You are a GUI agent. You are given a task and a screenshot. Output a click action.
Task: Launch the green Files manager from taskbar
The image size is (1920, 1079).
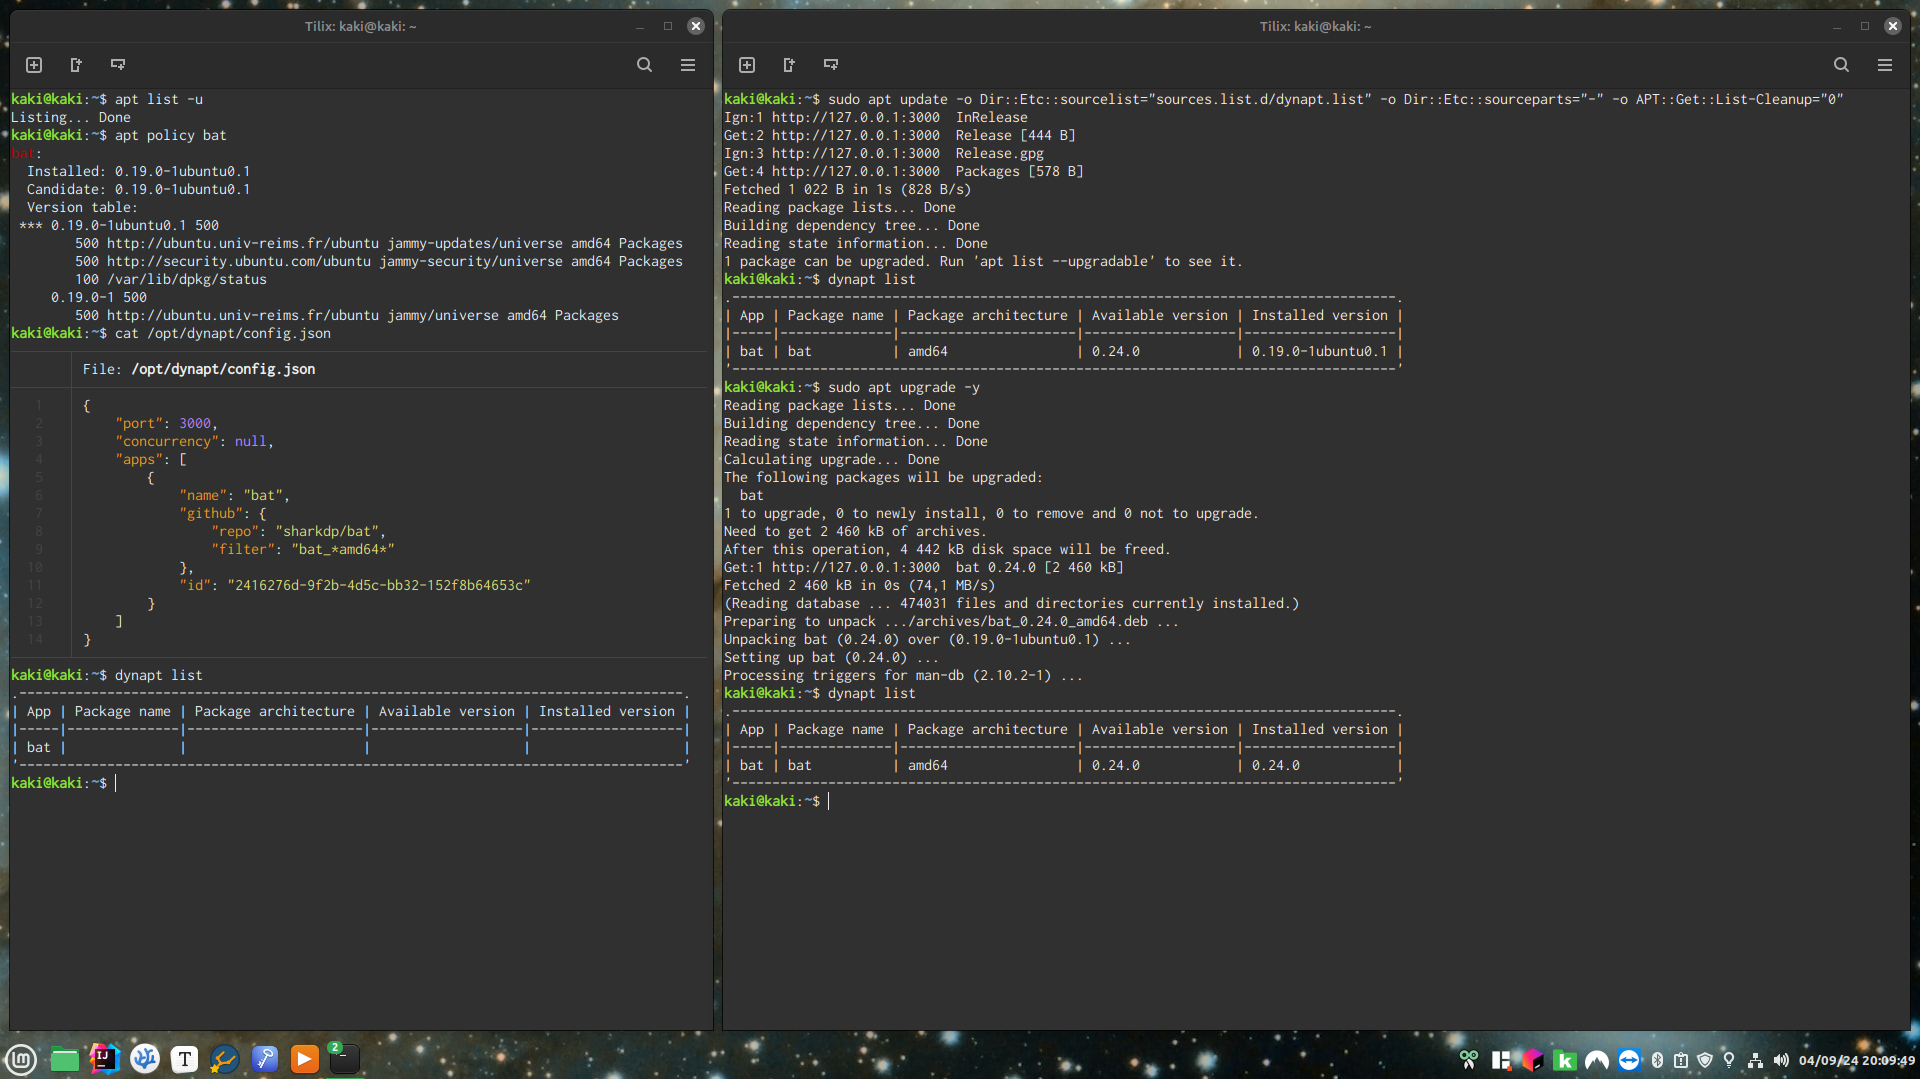click(x=65, y=1059)
